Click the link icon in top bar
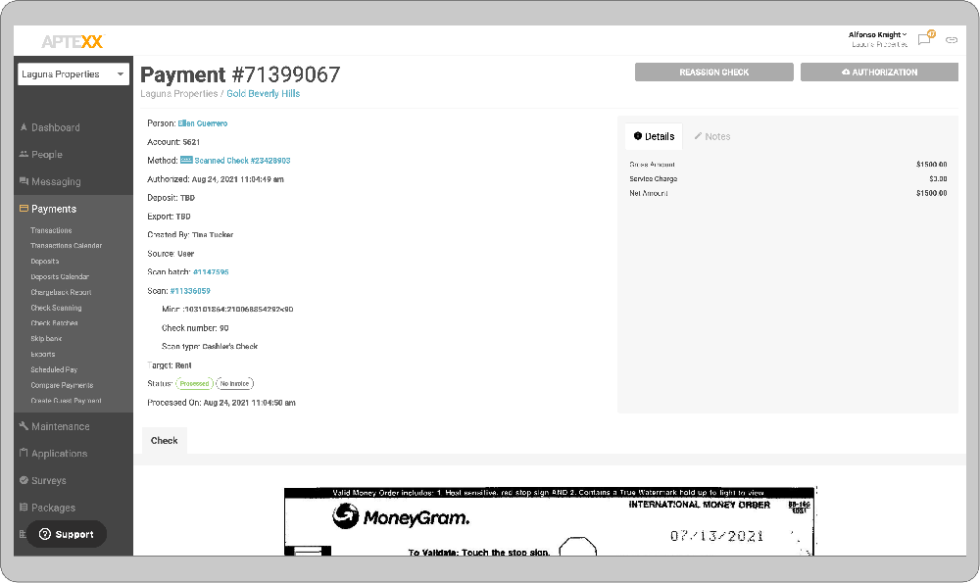The height and width of the screenshot is (583, 980). pos(951,40)
